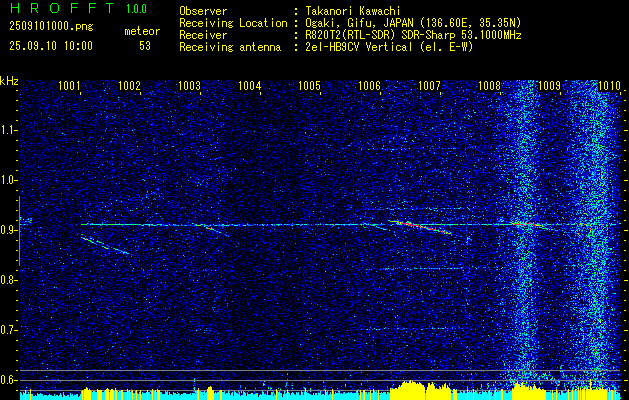Click the R820T2(RTL-SDR) SDR-Sharp 53.1000MHz text

[412, 35]
